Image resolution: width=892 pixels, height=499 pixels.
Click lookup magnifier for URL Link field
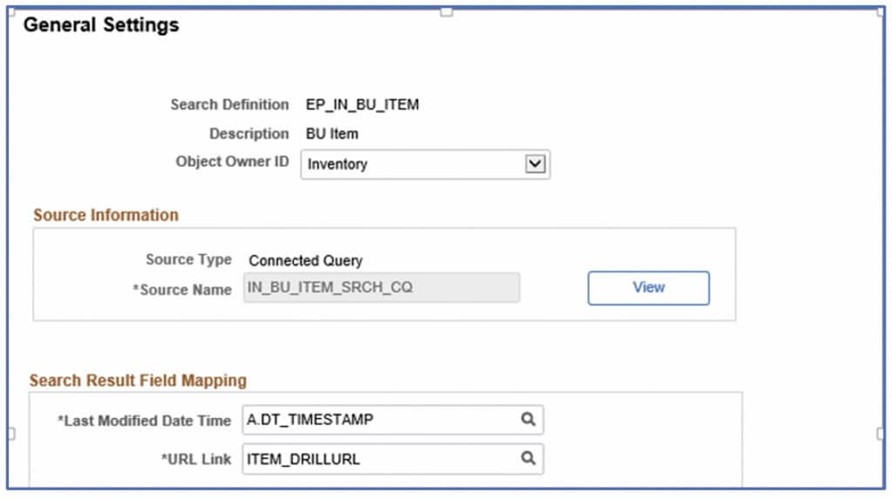(528, 459)
